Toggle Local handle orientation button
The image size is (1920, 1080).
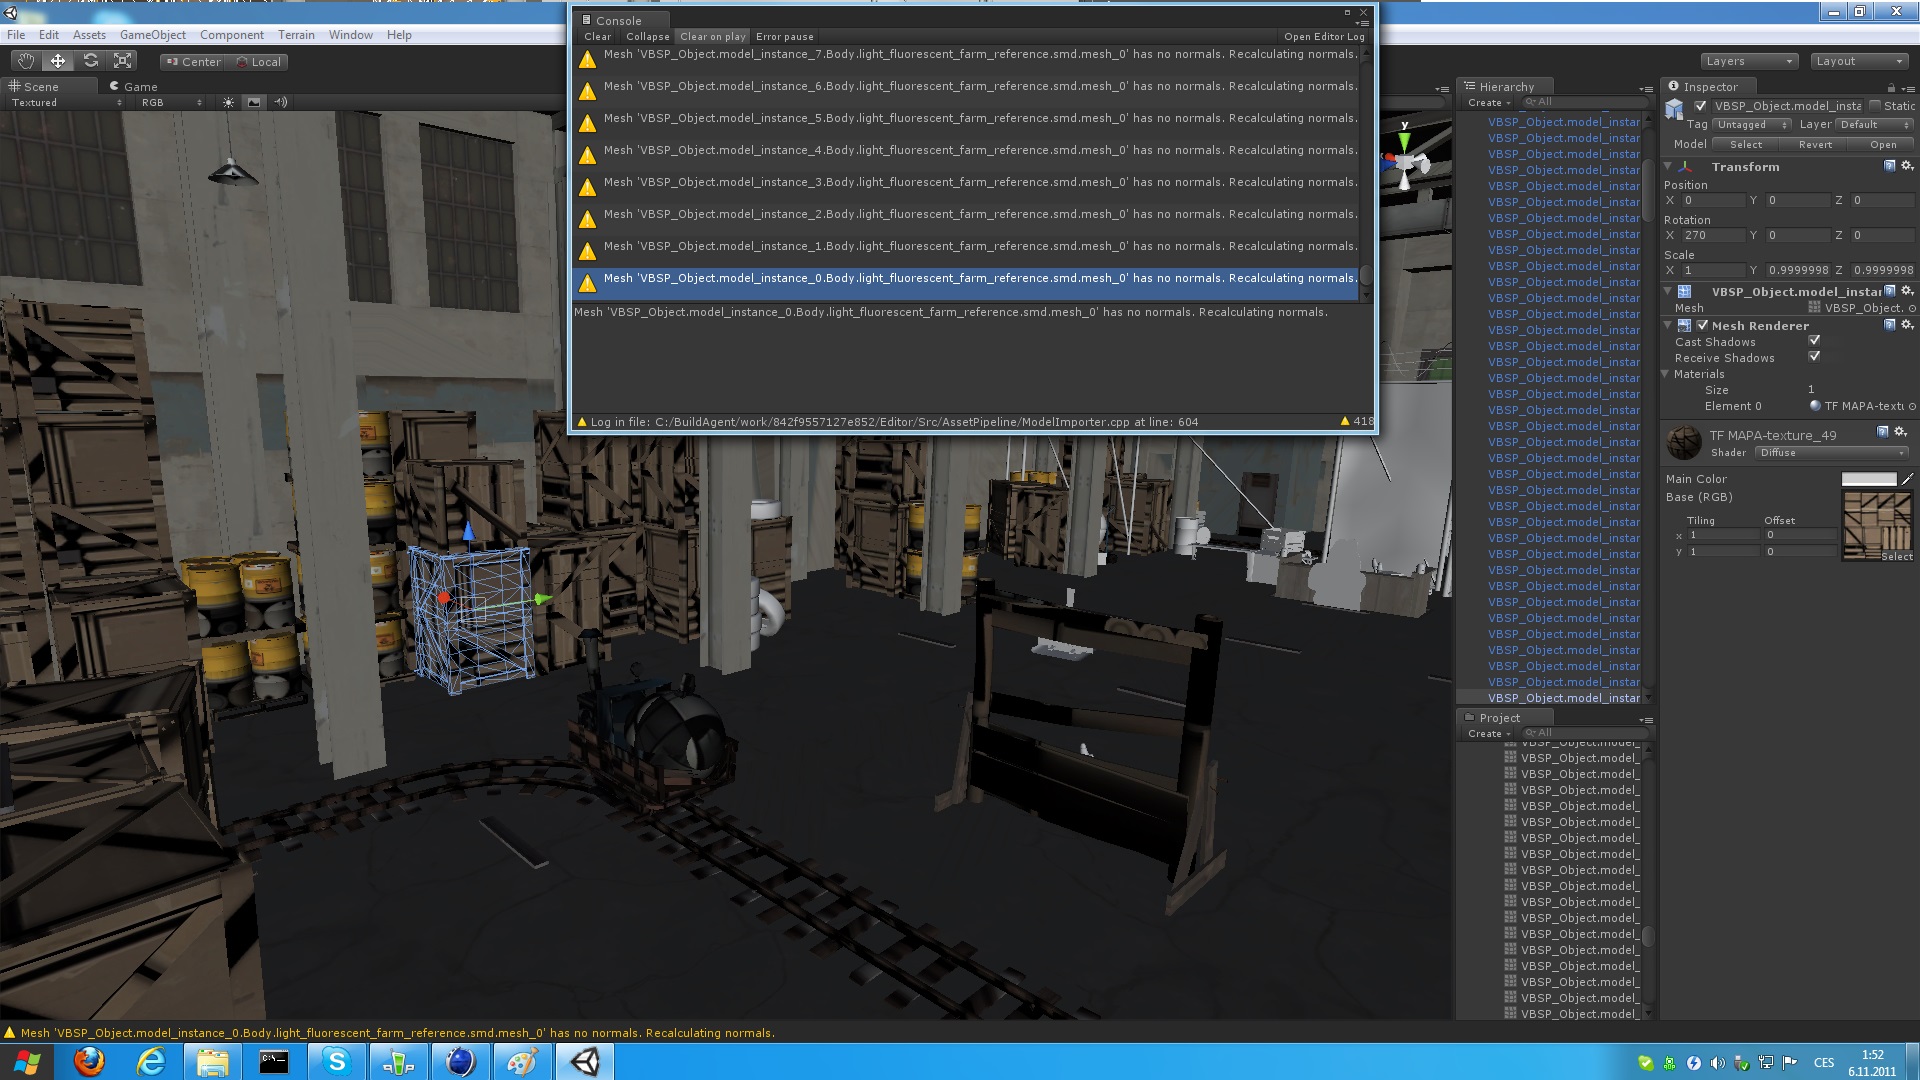click(257, 61)
